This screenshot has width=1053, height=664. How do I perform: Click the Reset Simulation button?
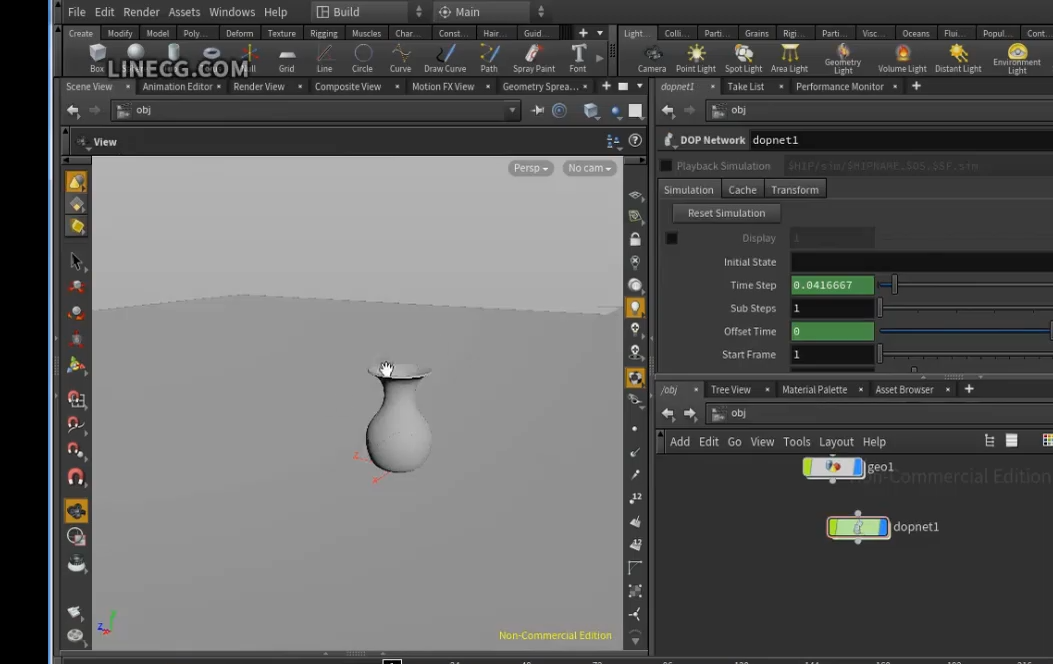coord(726,213)
